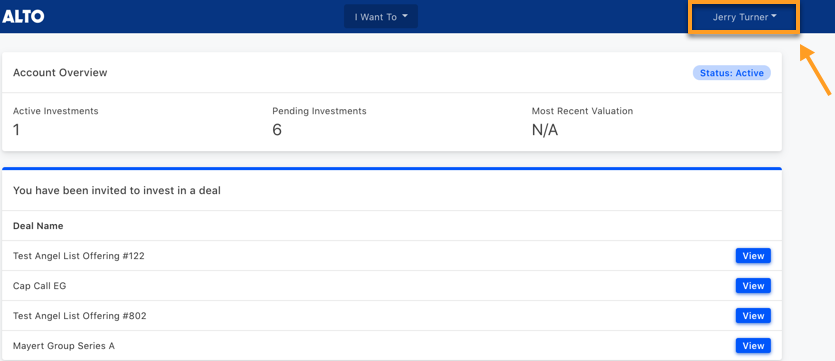
Task: Click the Account Overview heading
Action: (x=60, y=72)
